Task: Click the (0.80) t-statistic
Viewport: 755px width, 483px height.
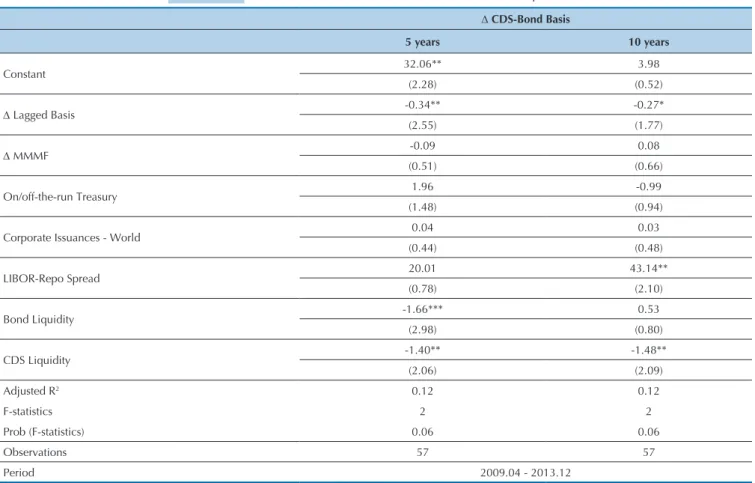Action: pos(649,330)
